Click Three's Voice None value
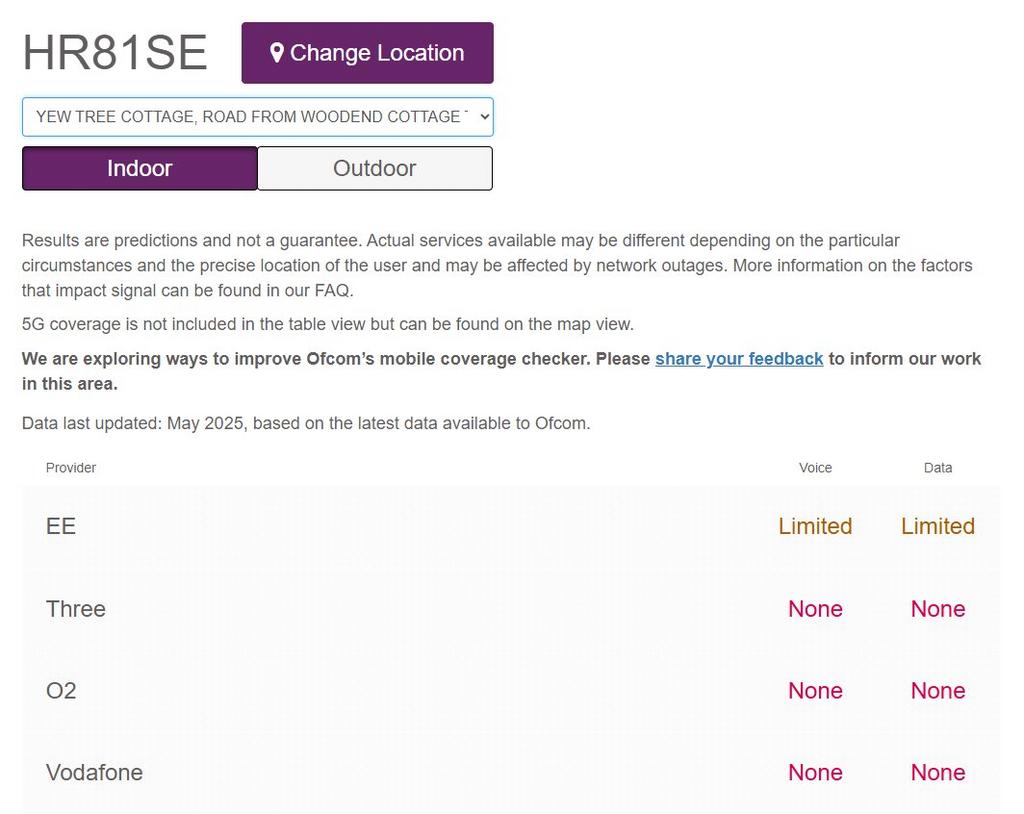 click(x=815, y=609)
